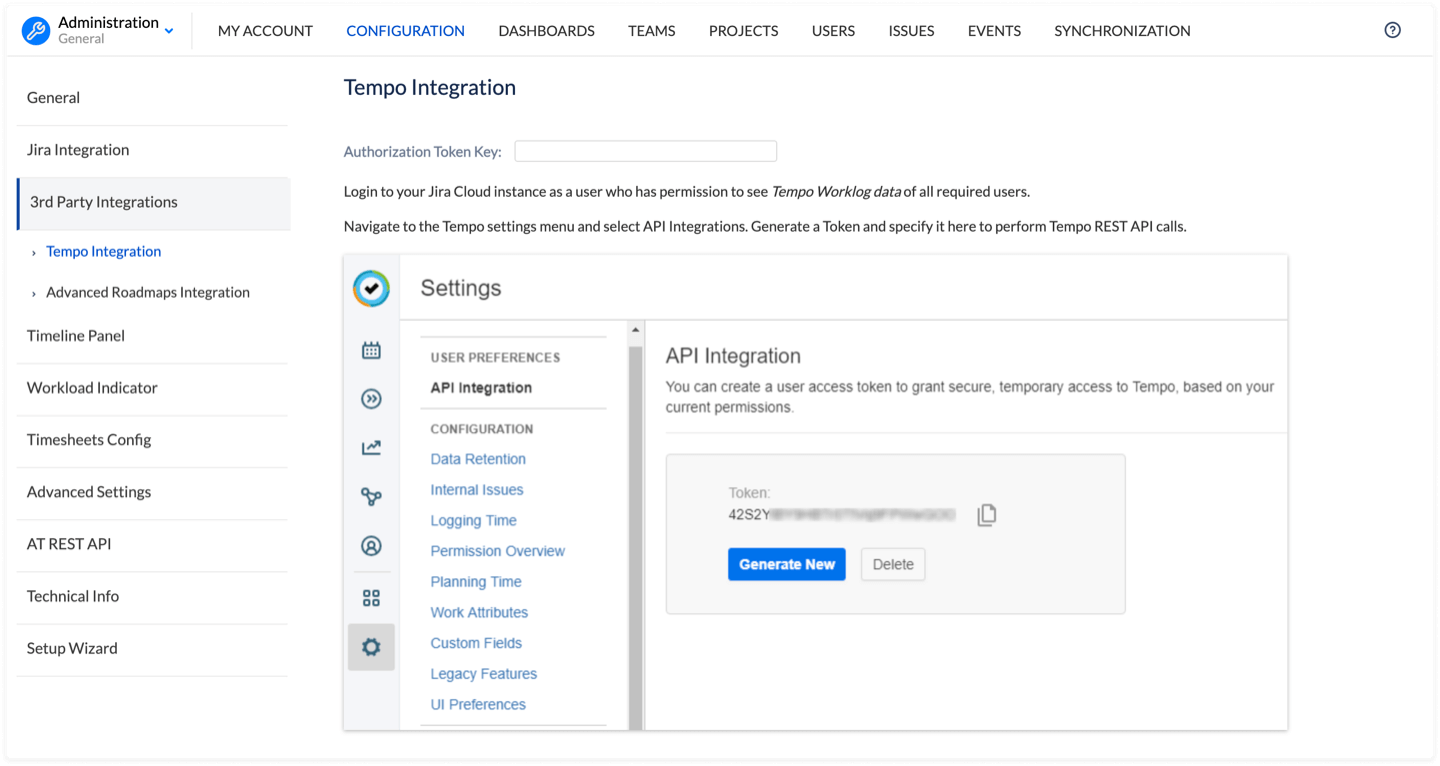This screenshot has width=1440, height=766.
Task: Select 3rd Party Integrations section
Action: [x=154, y=202]
